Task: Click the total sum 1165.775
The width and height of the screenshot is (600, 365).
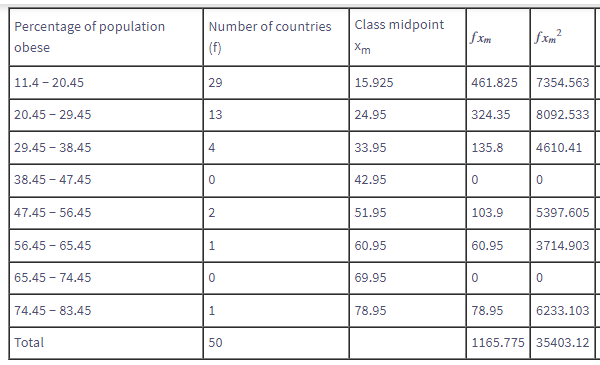Action: [498, 343]
